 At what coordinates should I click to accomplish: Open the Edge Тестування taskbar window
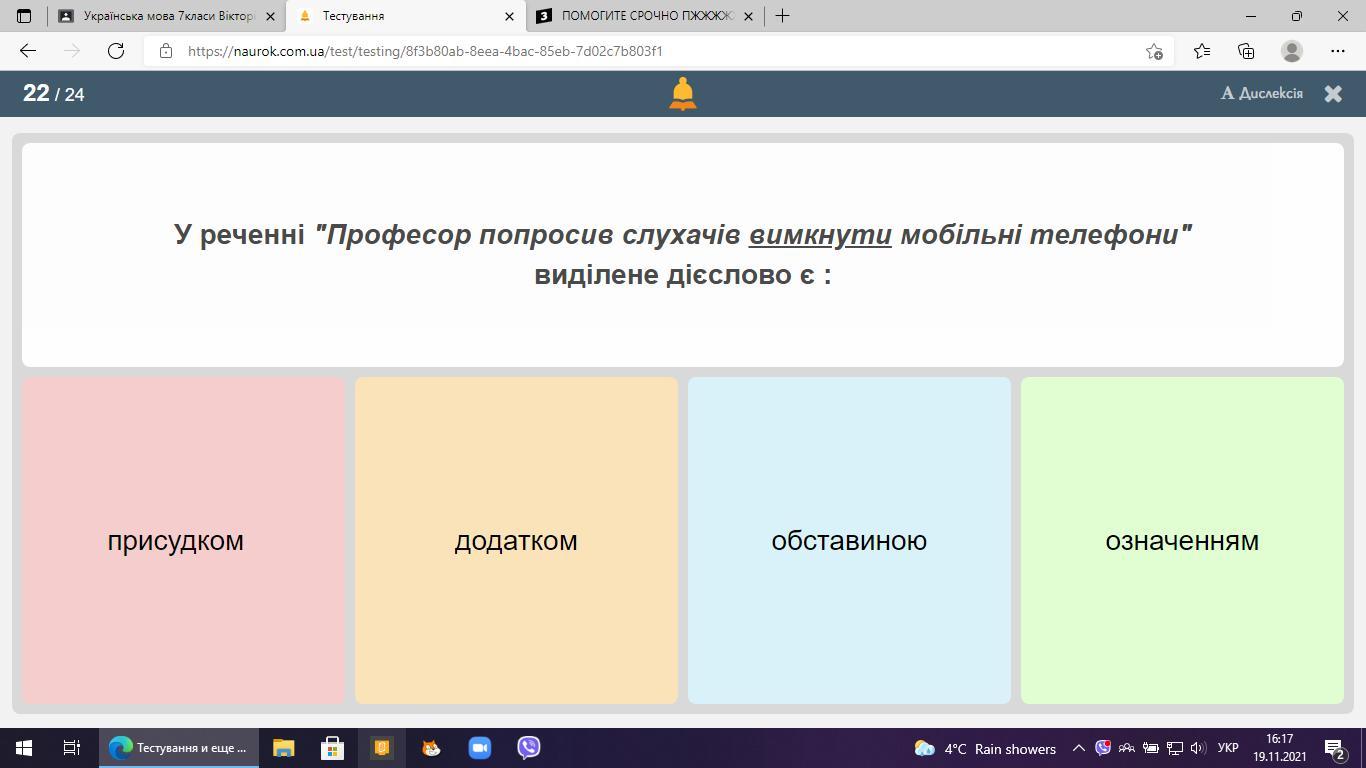coord(179,748)
